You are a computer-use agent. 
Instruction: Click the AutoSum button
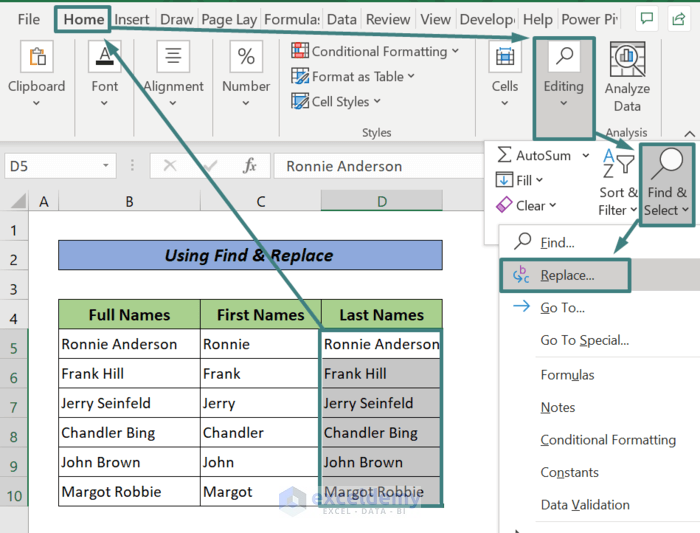tap(535, 155)
